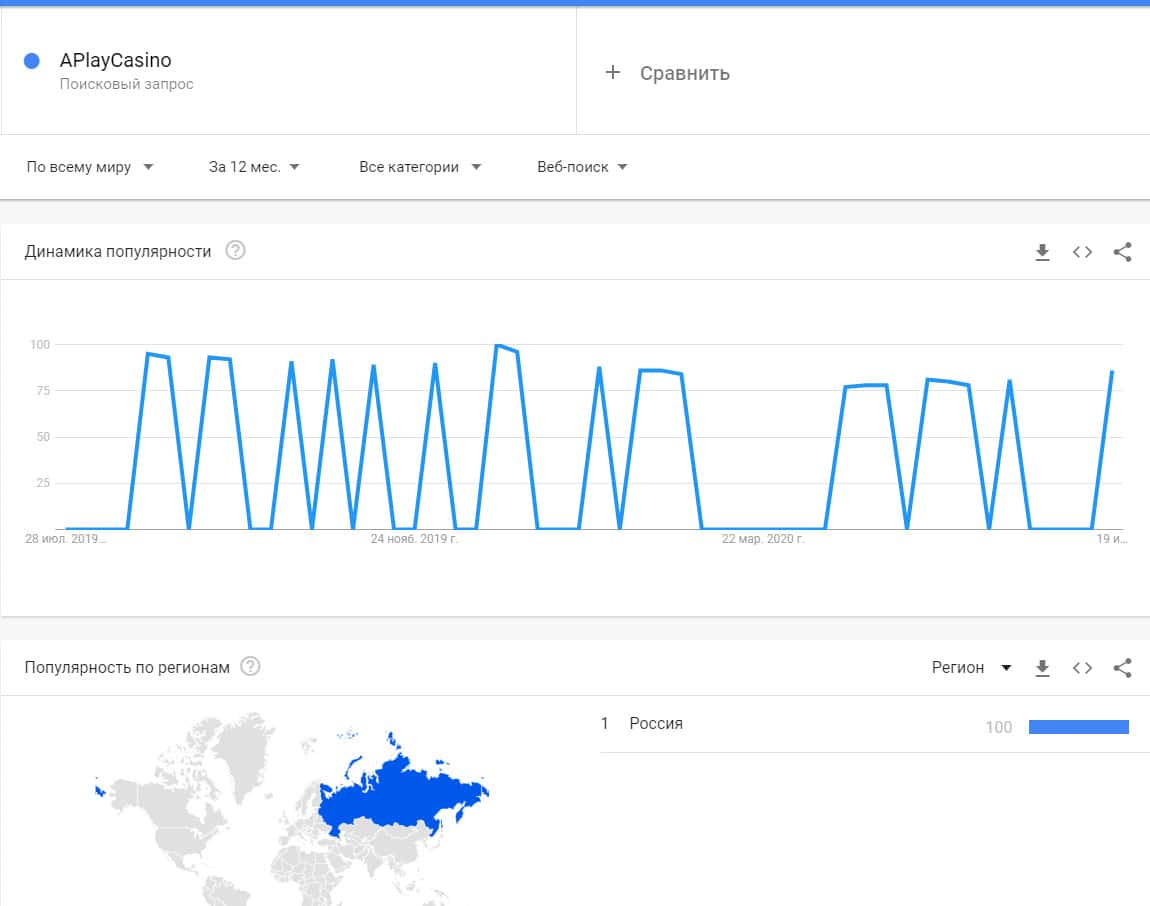Download the popularity dynamics chart data
The image size is (1150, 906).
pos(1042,252)
